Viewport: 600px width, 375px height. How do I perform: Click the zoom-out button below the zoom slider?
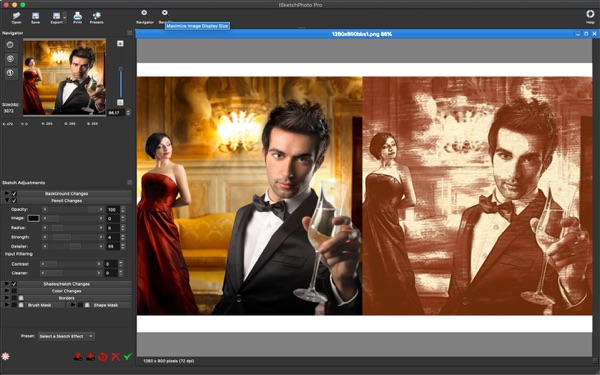click(120, 102)
